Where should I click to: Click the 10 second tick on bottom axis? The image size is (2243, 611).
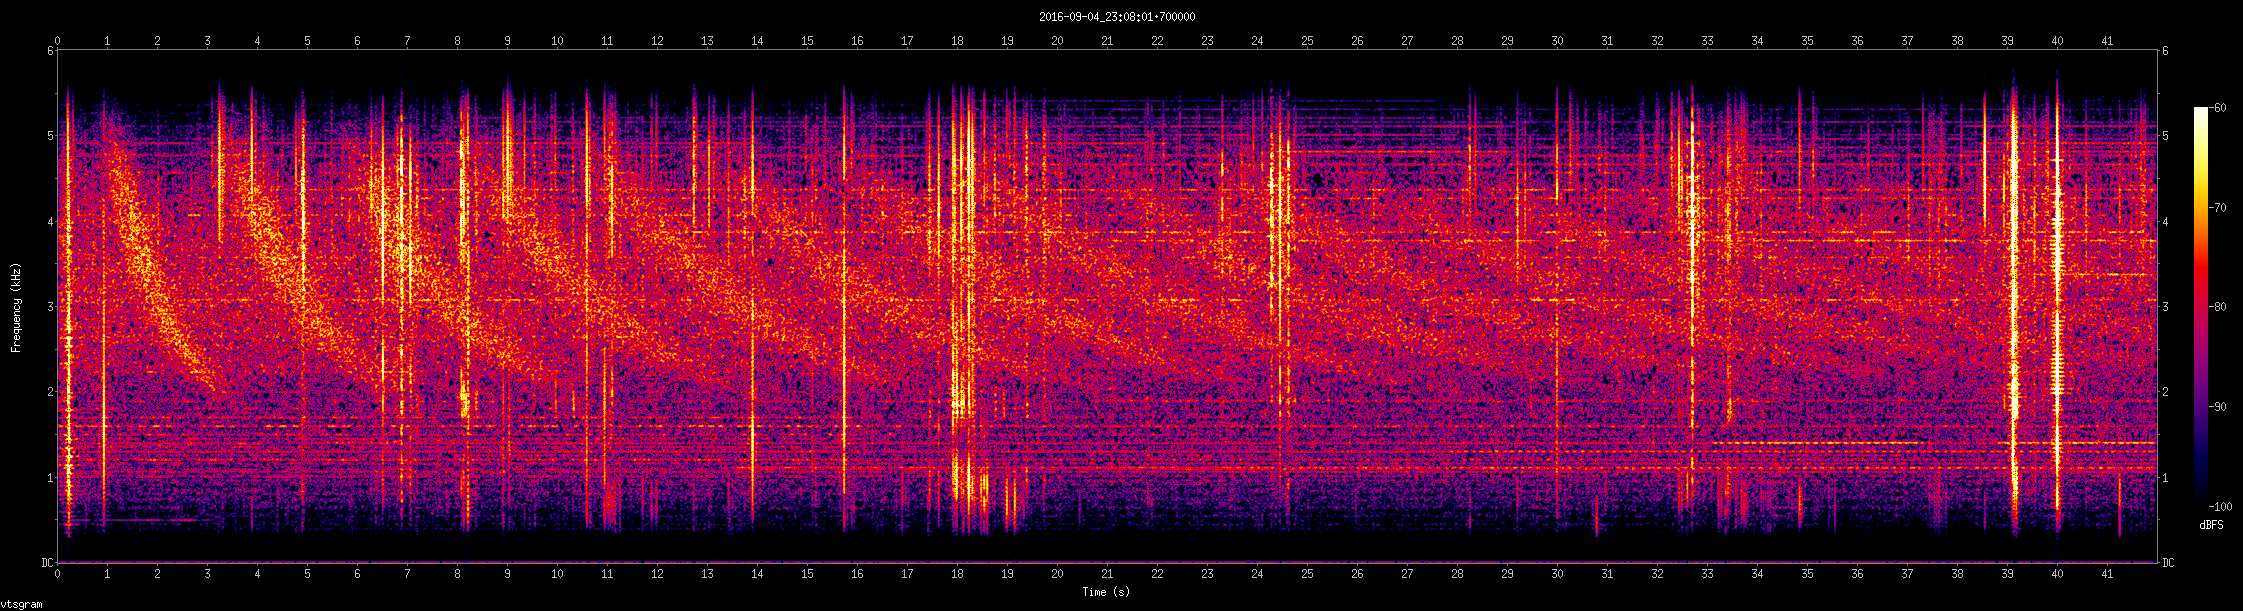[x=557, y=574]
